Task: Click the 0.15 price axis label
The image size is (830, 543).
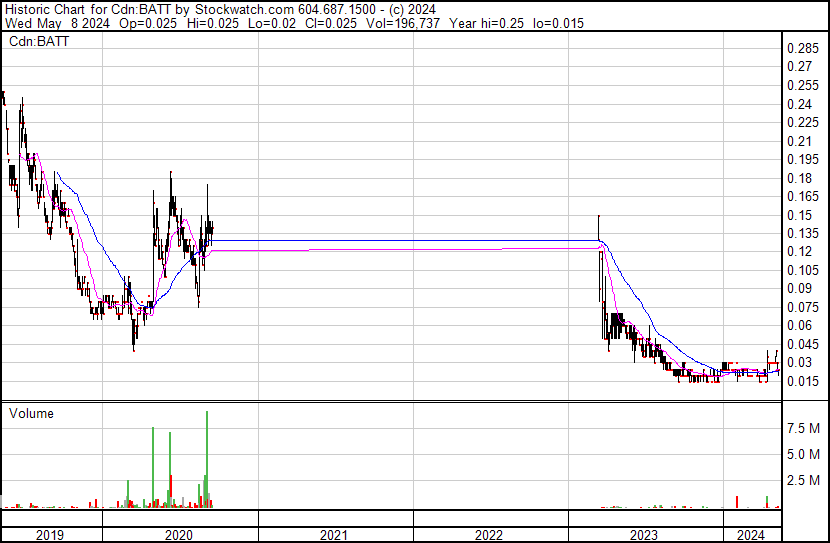Action: pyautogui.click(x=800, y=215)
